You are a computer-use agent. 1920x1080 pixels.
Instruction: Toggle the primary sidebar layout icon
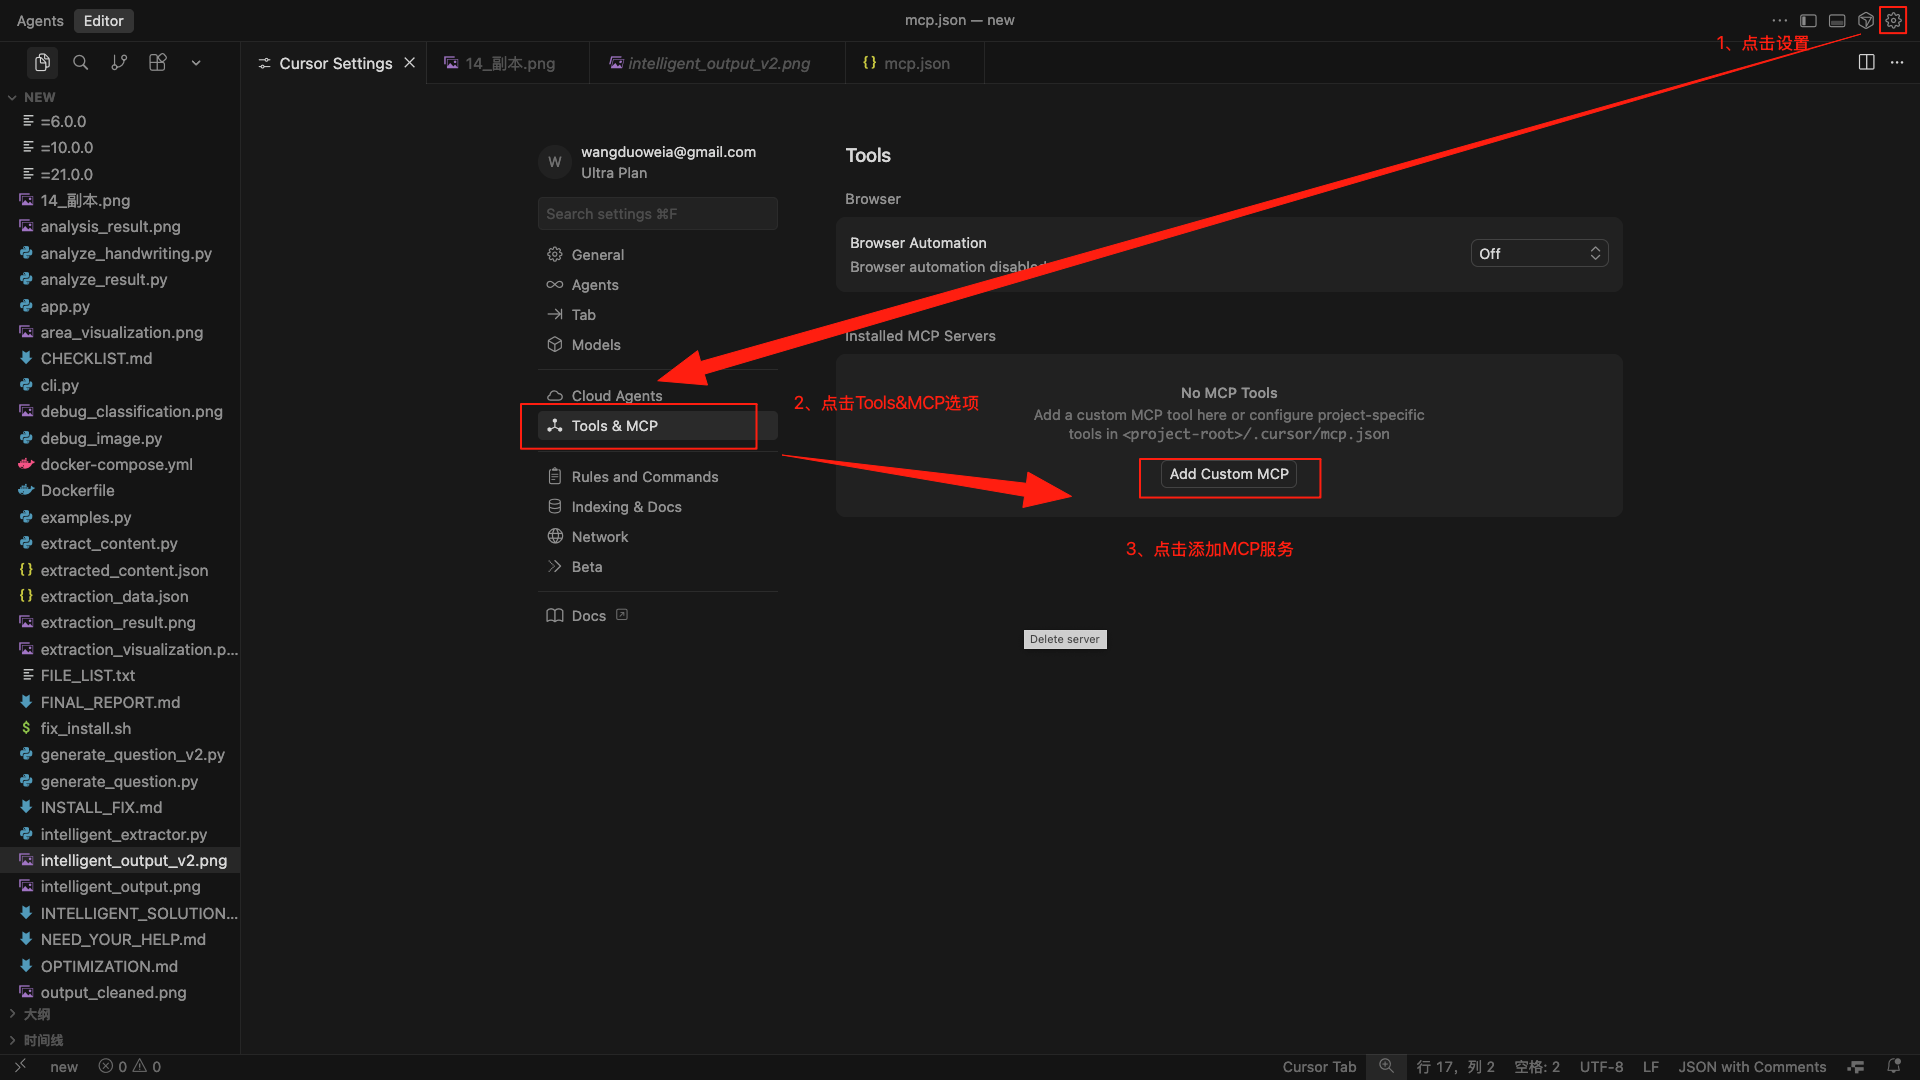tap(1808, 20)
